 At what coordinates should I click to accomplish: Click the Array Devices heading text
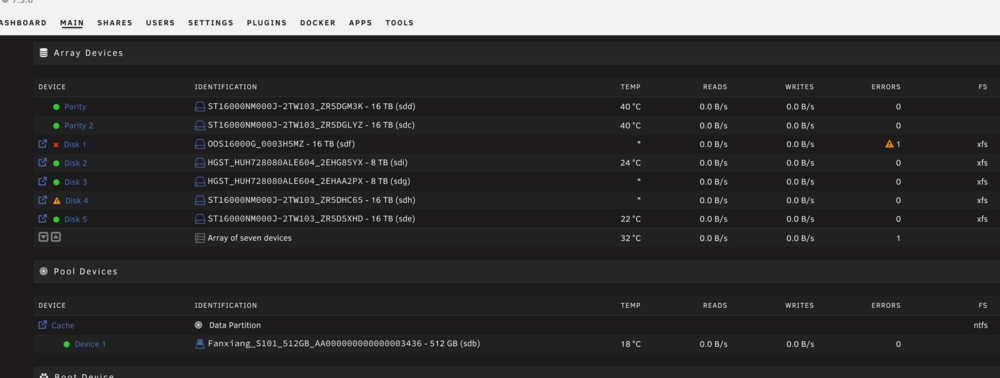pos(89,53)
